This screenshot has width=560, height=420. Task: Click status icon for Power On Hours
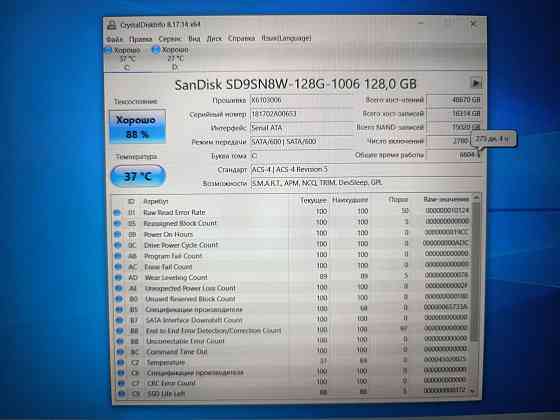pyautogui.click(x=117, y=234)
